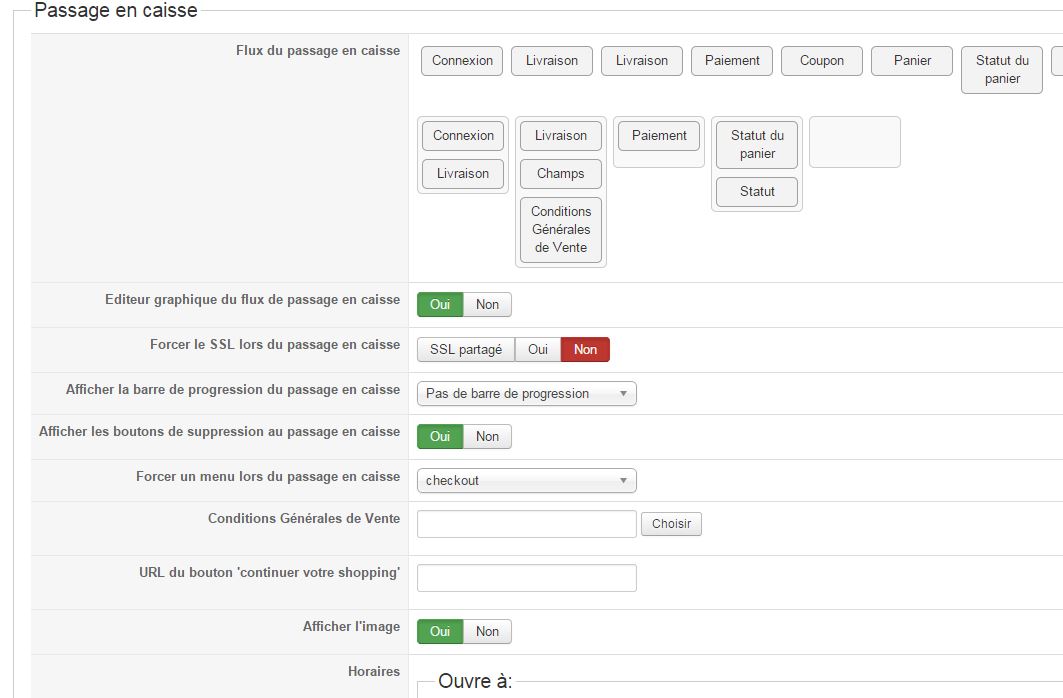The height and width of the screenshot is (698, 1063).
Task: Disable Afficher les boutons de suppression with Non
Action: click(x=487, y=437)
